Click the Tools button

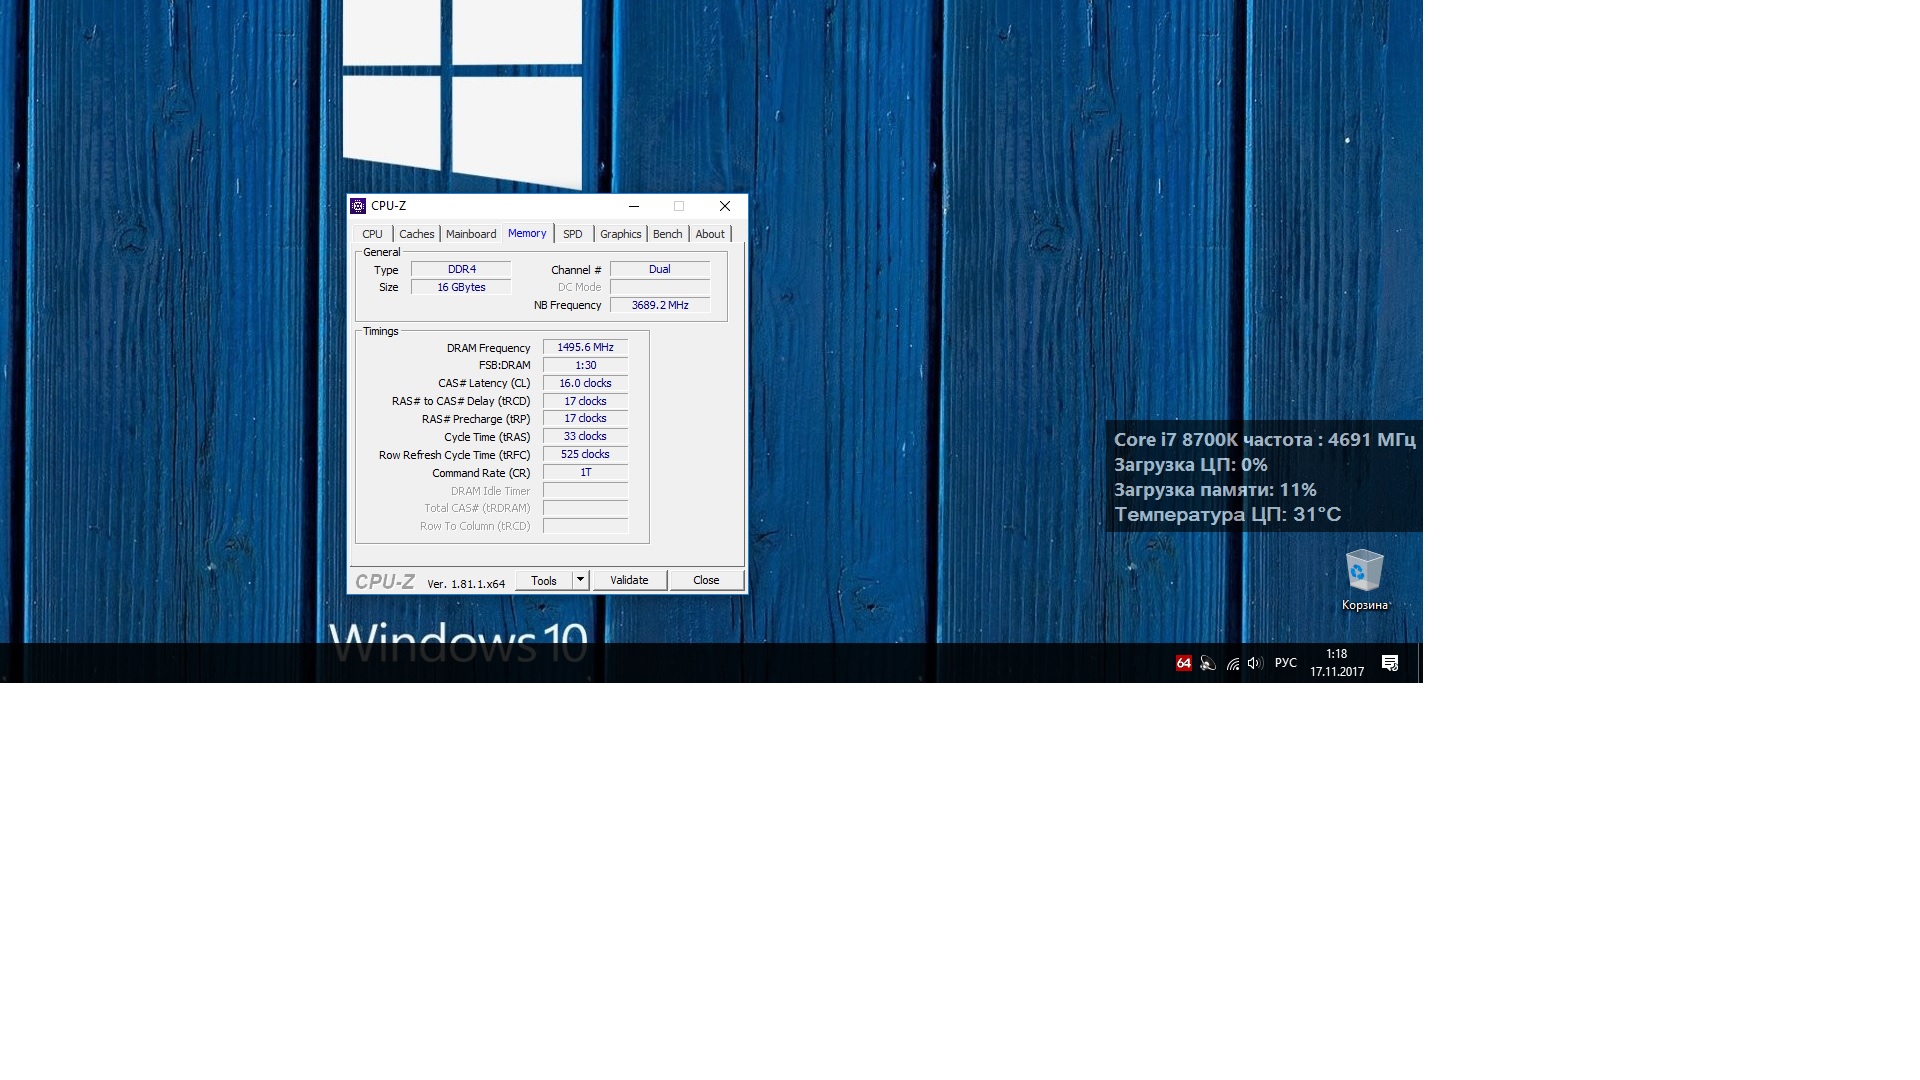point(544,581)
